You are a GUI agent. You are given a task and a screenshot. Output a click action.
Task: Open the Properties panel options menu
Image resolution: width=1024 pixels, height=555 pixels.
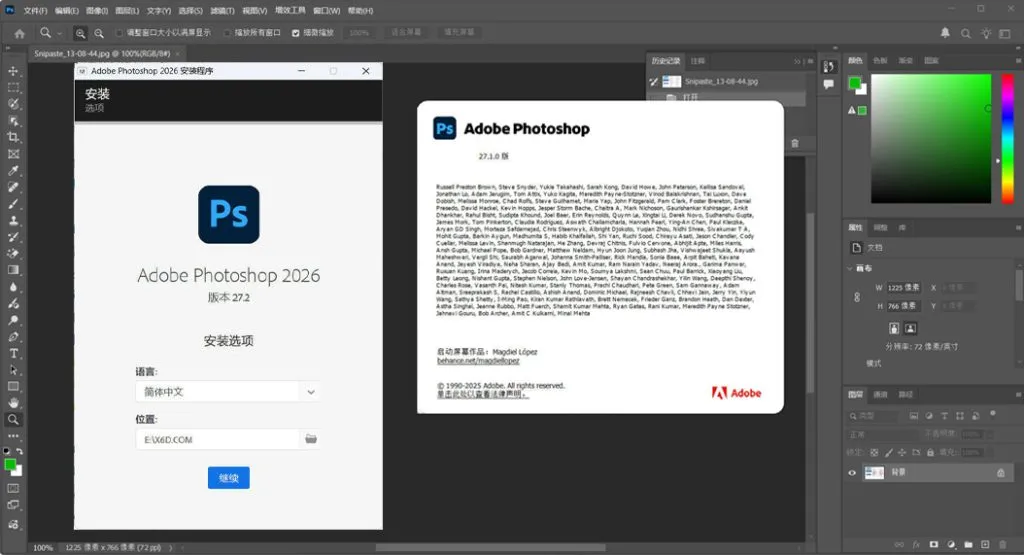coord(1018,228)
